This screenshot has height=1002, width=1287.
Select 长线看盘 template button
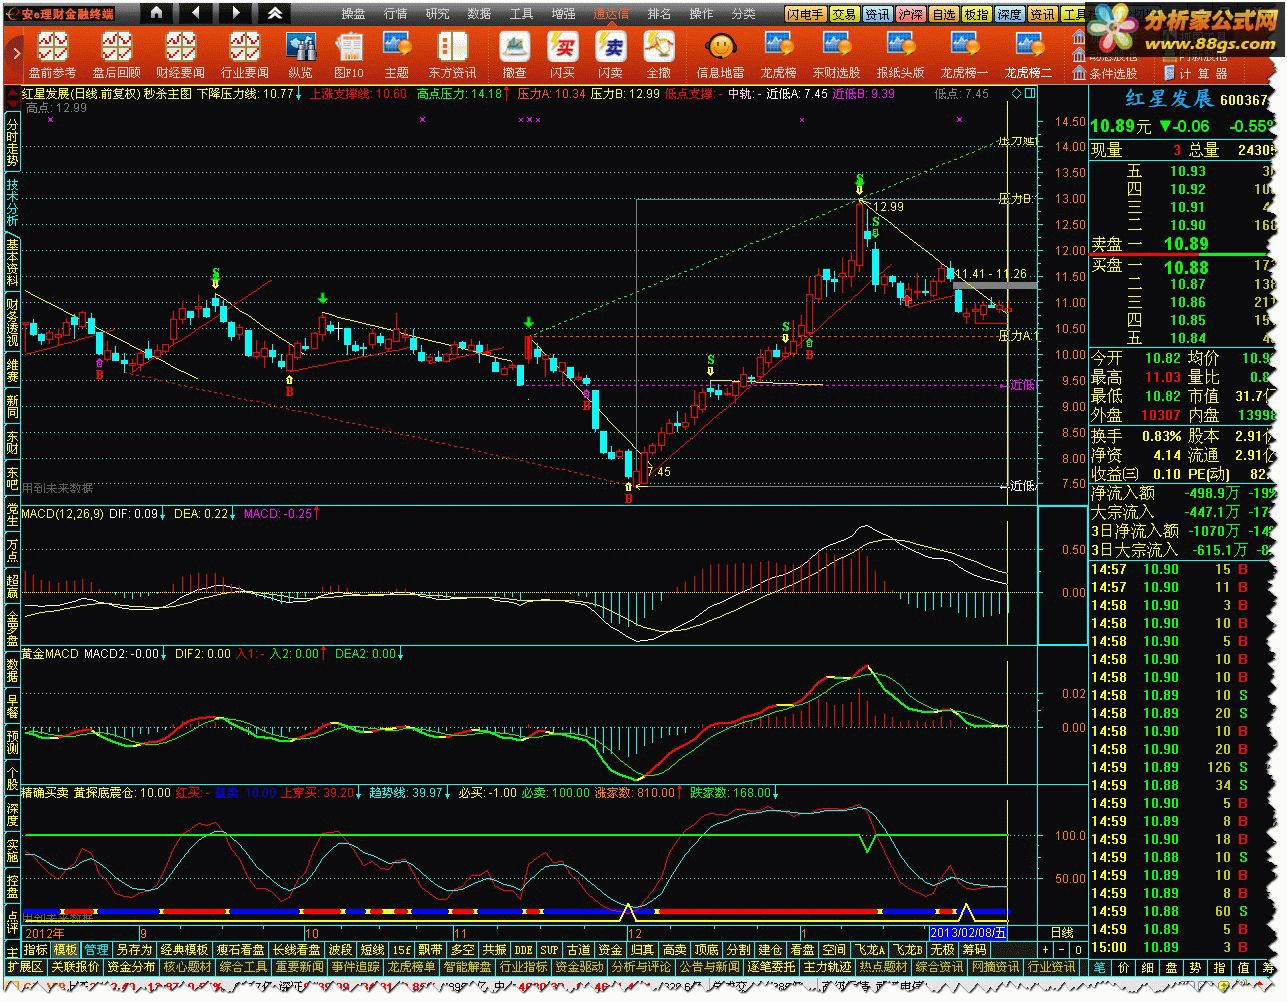click(x=296, y=950)
